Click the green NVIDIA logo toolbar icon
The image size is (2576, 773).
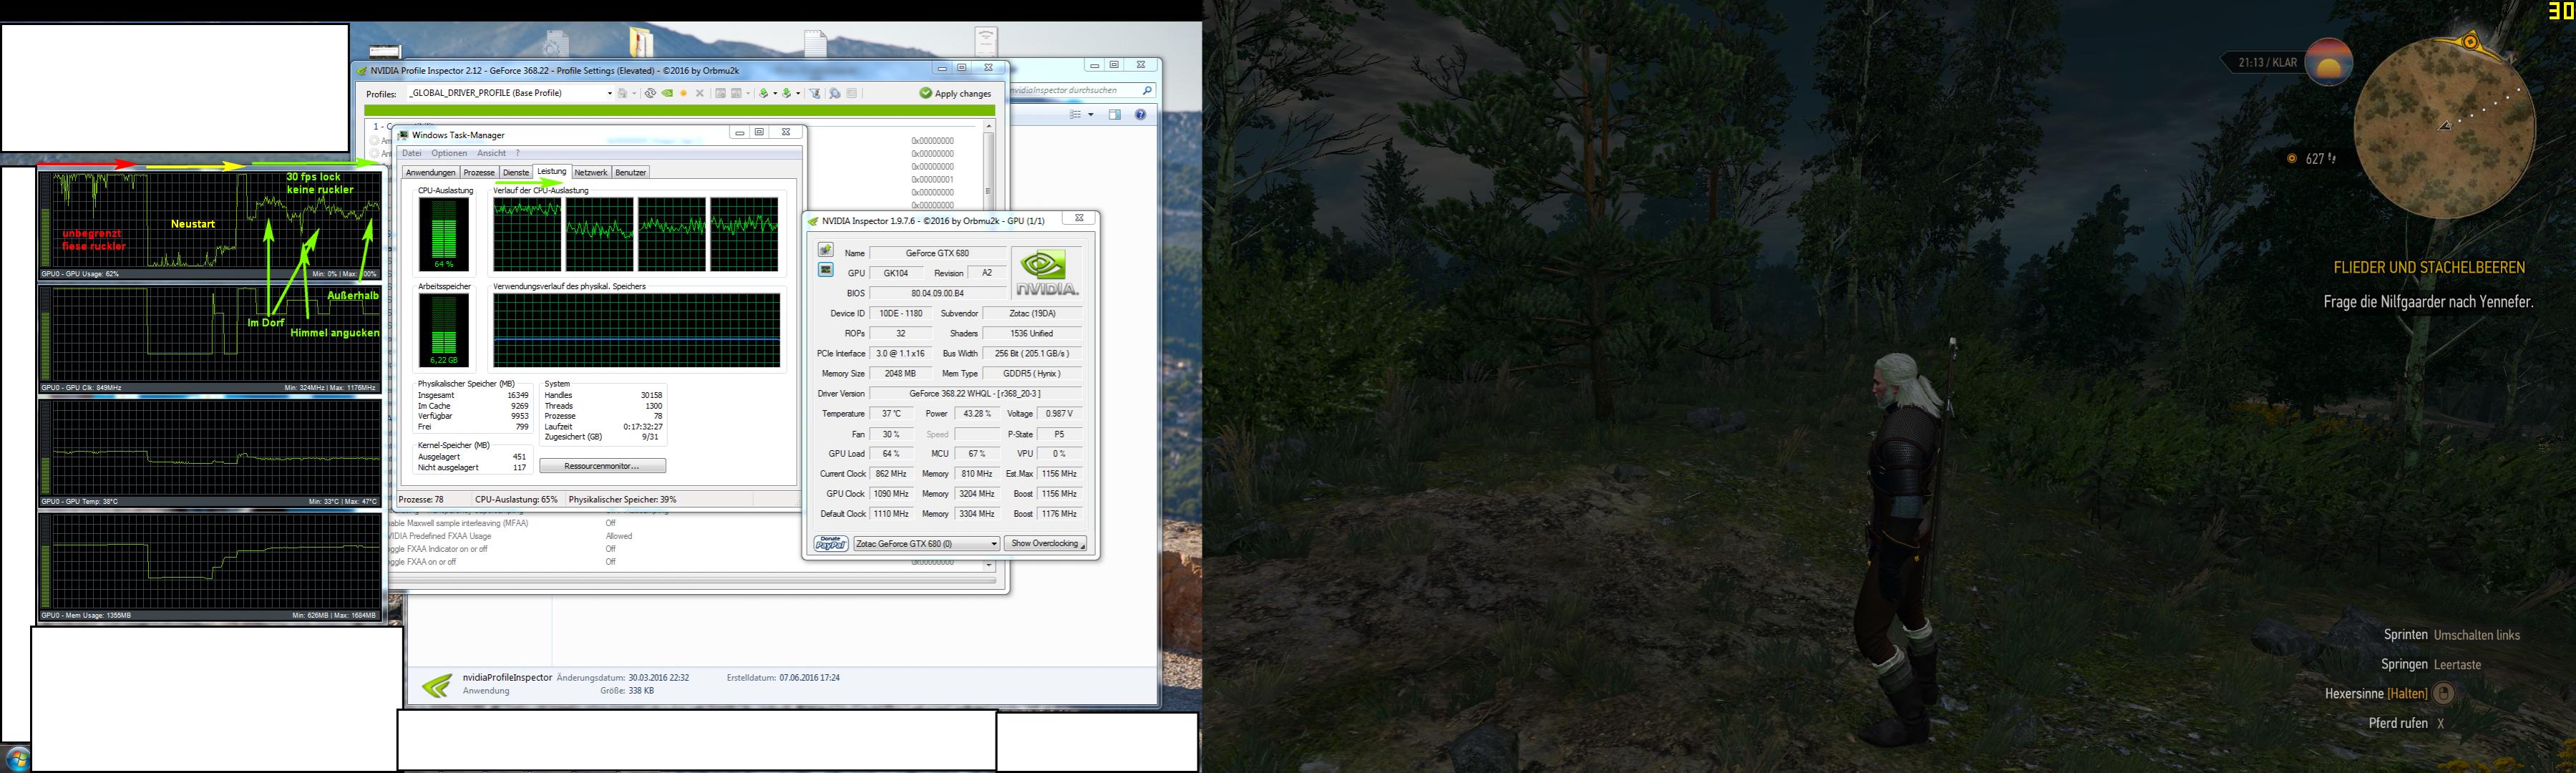coord(667,94)
